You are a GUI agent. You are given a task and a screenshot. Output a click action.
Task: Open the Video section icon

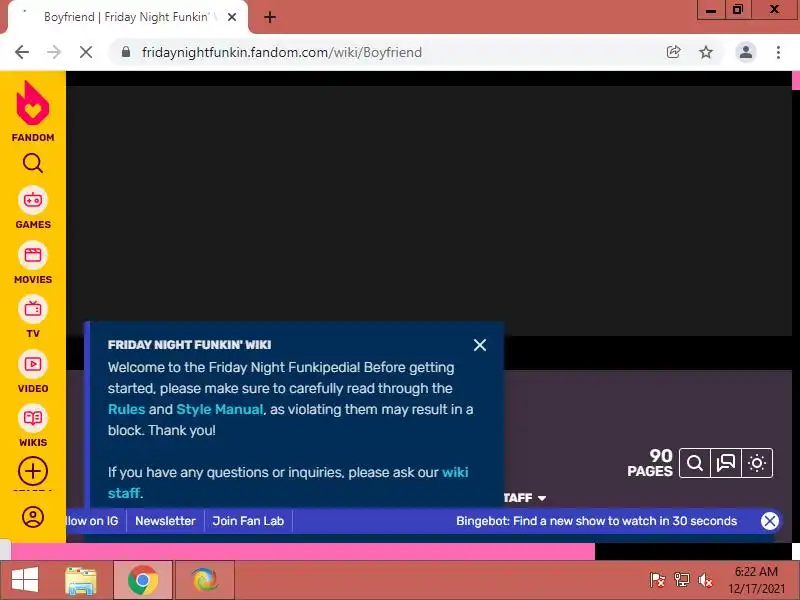click(x=33, y=364)
